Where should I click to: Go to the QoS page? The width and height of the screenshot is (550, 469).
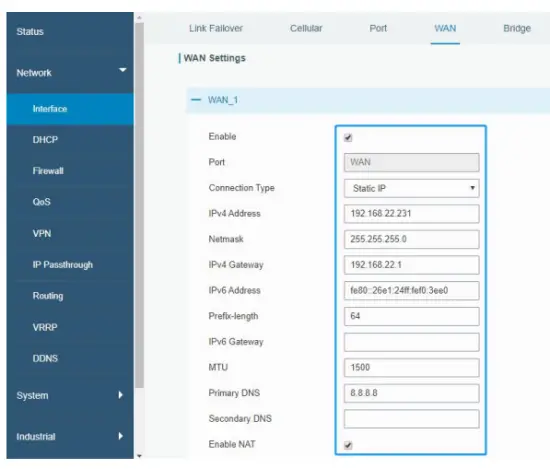[x=41, y=202]
